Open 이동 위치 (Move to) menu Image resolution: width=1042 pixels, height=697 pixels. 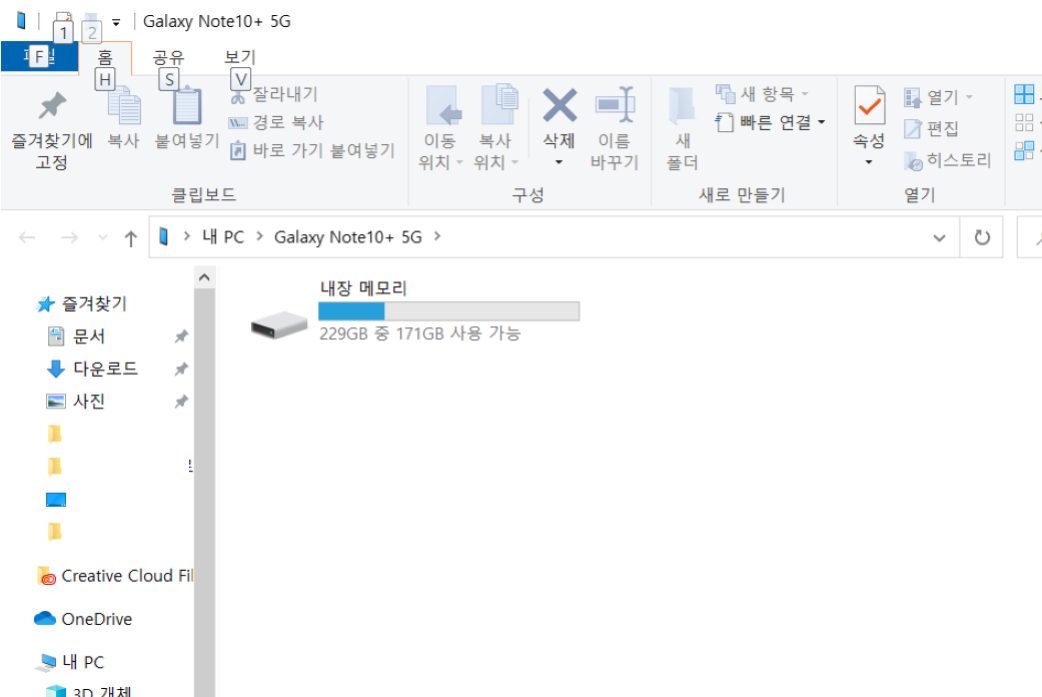point(440,128)
